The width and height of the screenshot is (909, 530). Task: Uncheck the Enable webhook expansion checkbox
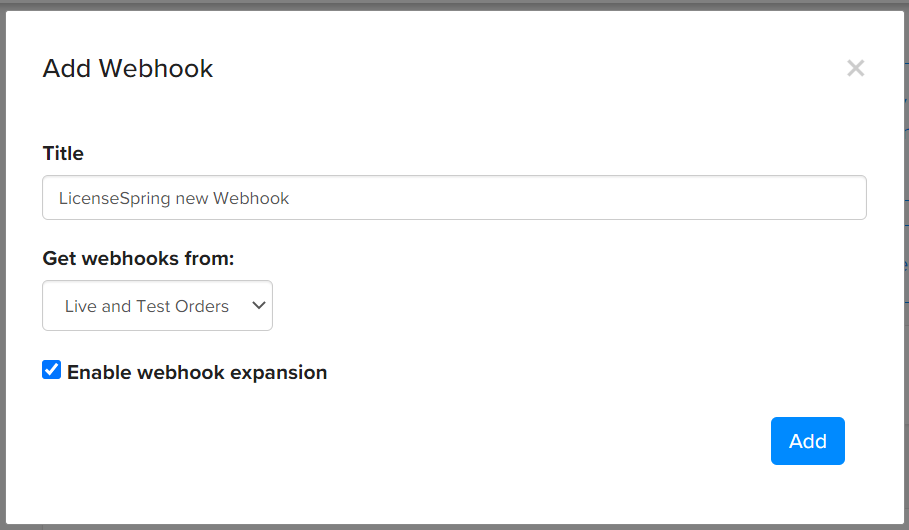pyautogui.click(x=52, y=371)
